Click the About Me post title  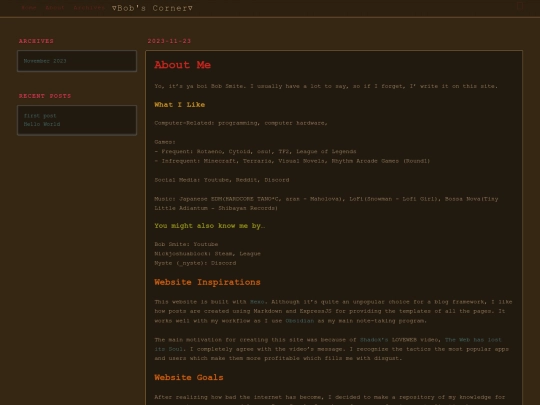pyautogui.click(x=182, y=65)
